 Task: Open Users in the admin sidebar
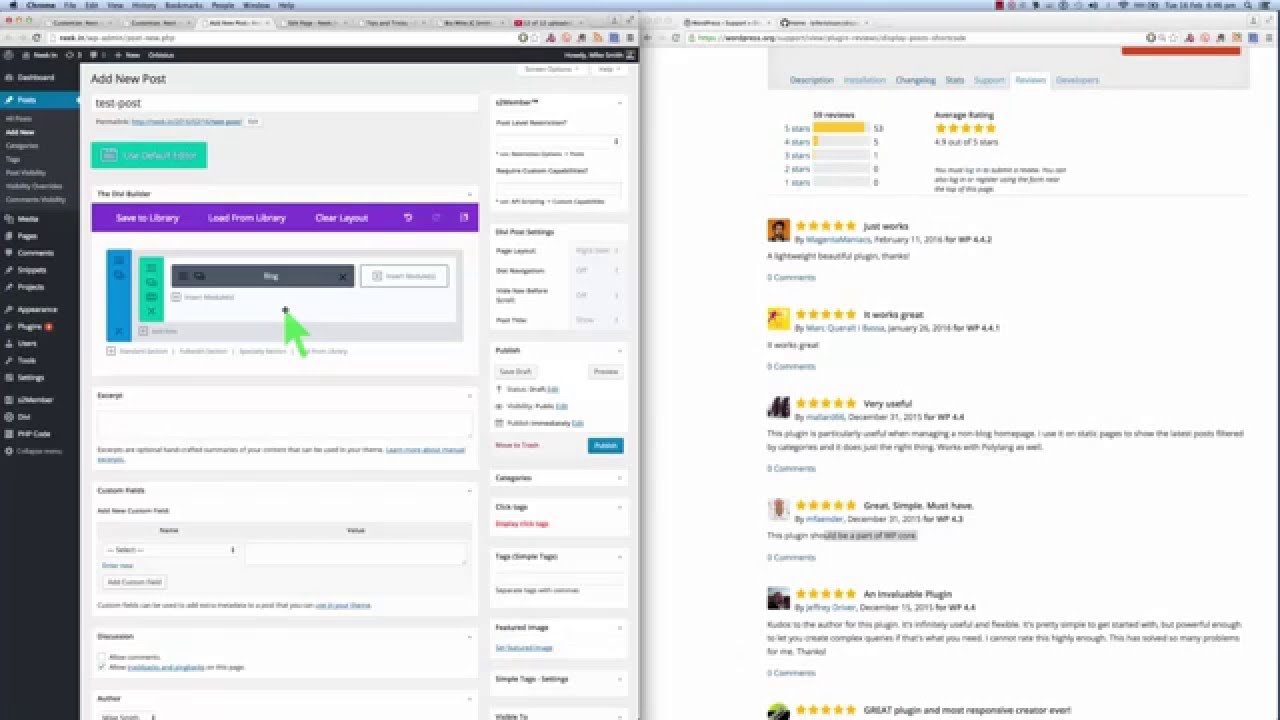(27, 343)
